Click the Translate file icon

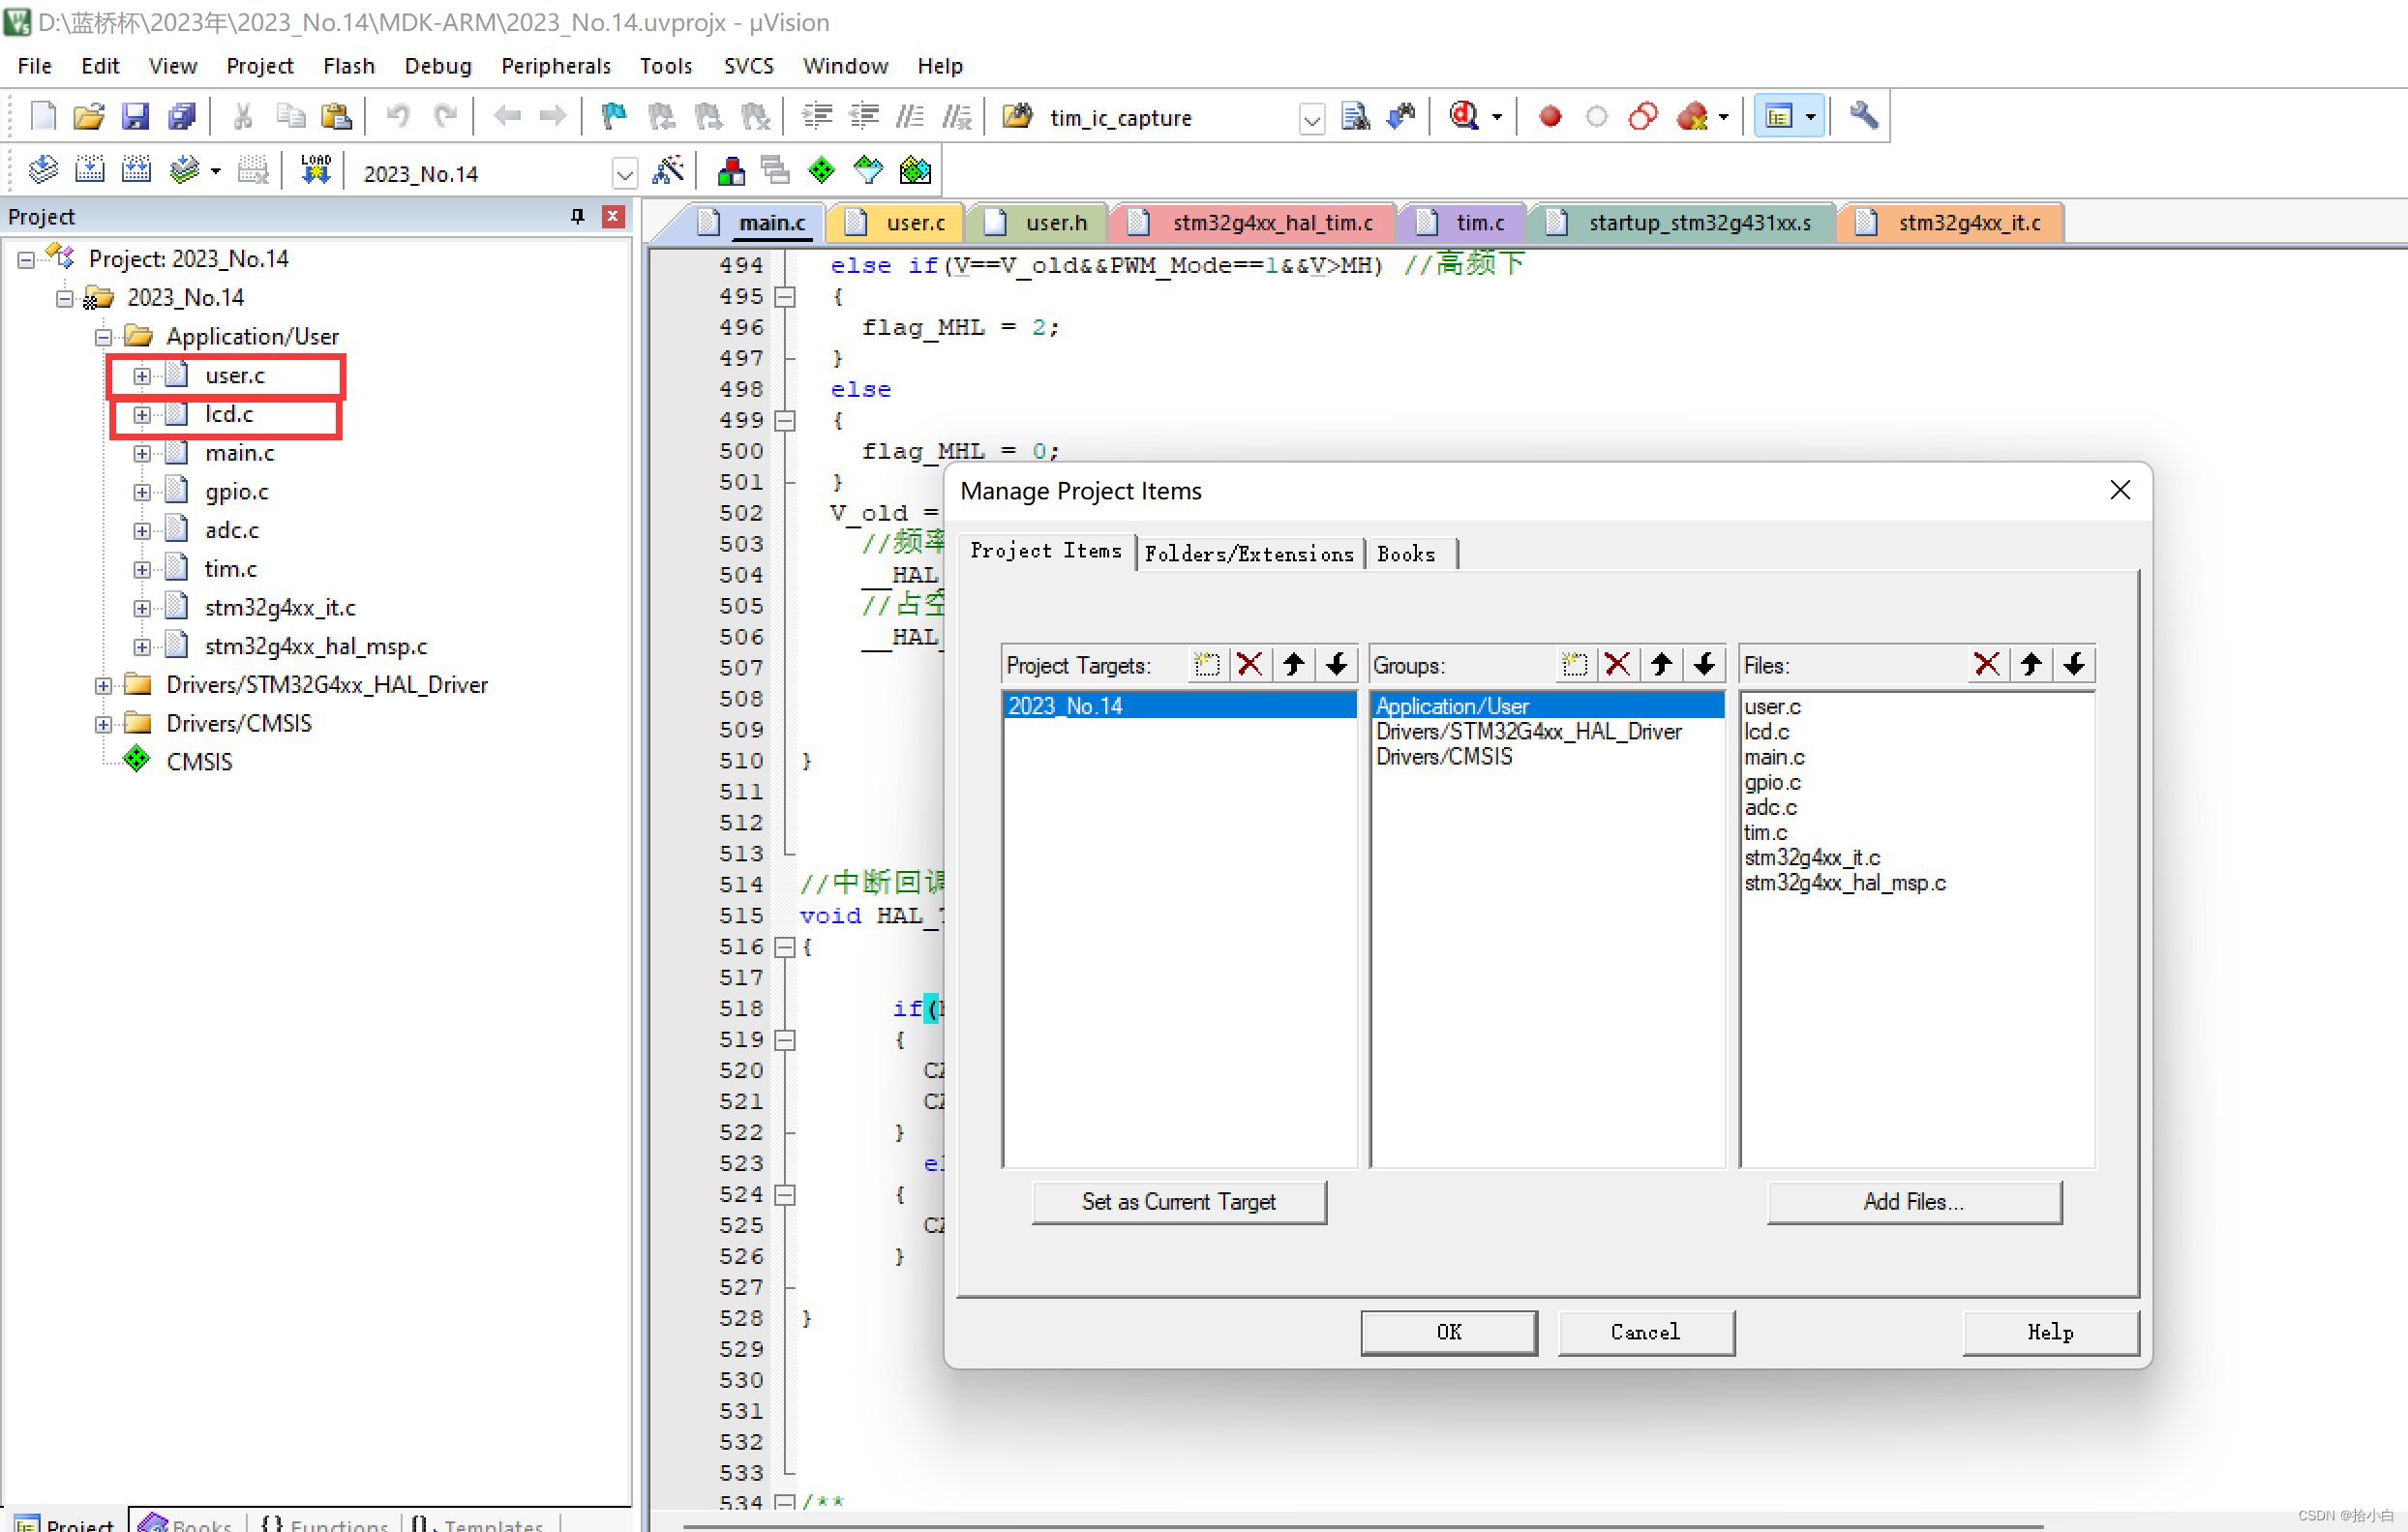(x=43, y=171)
